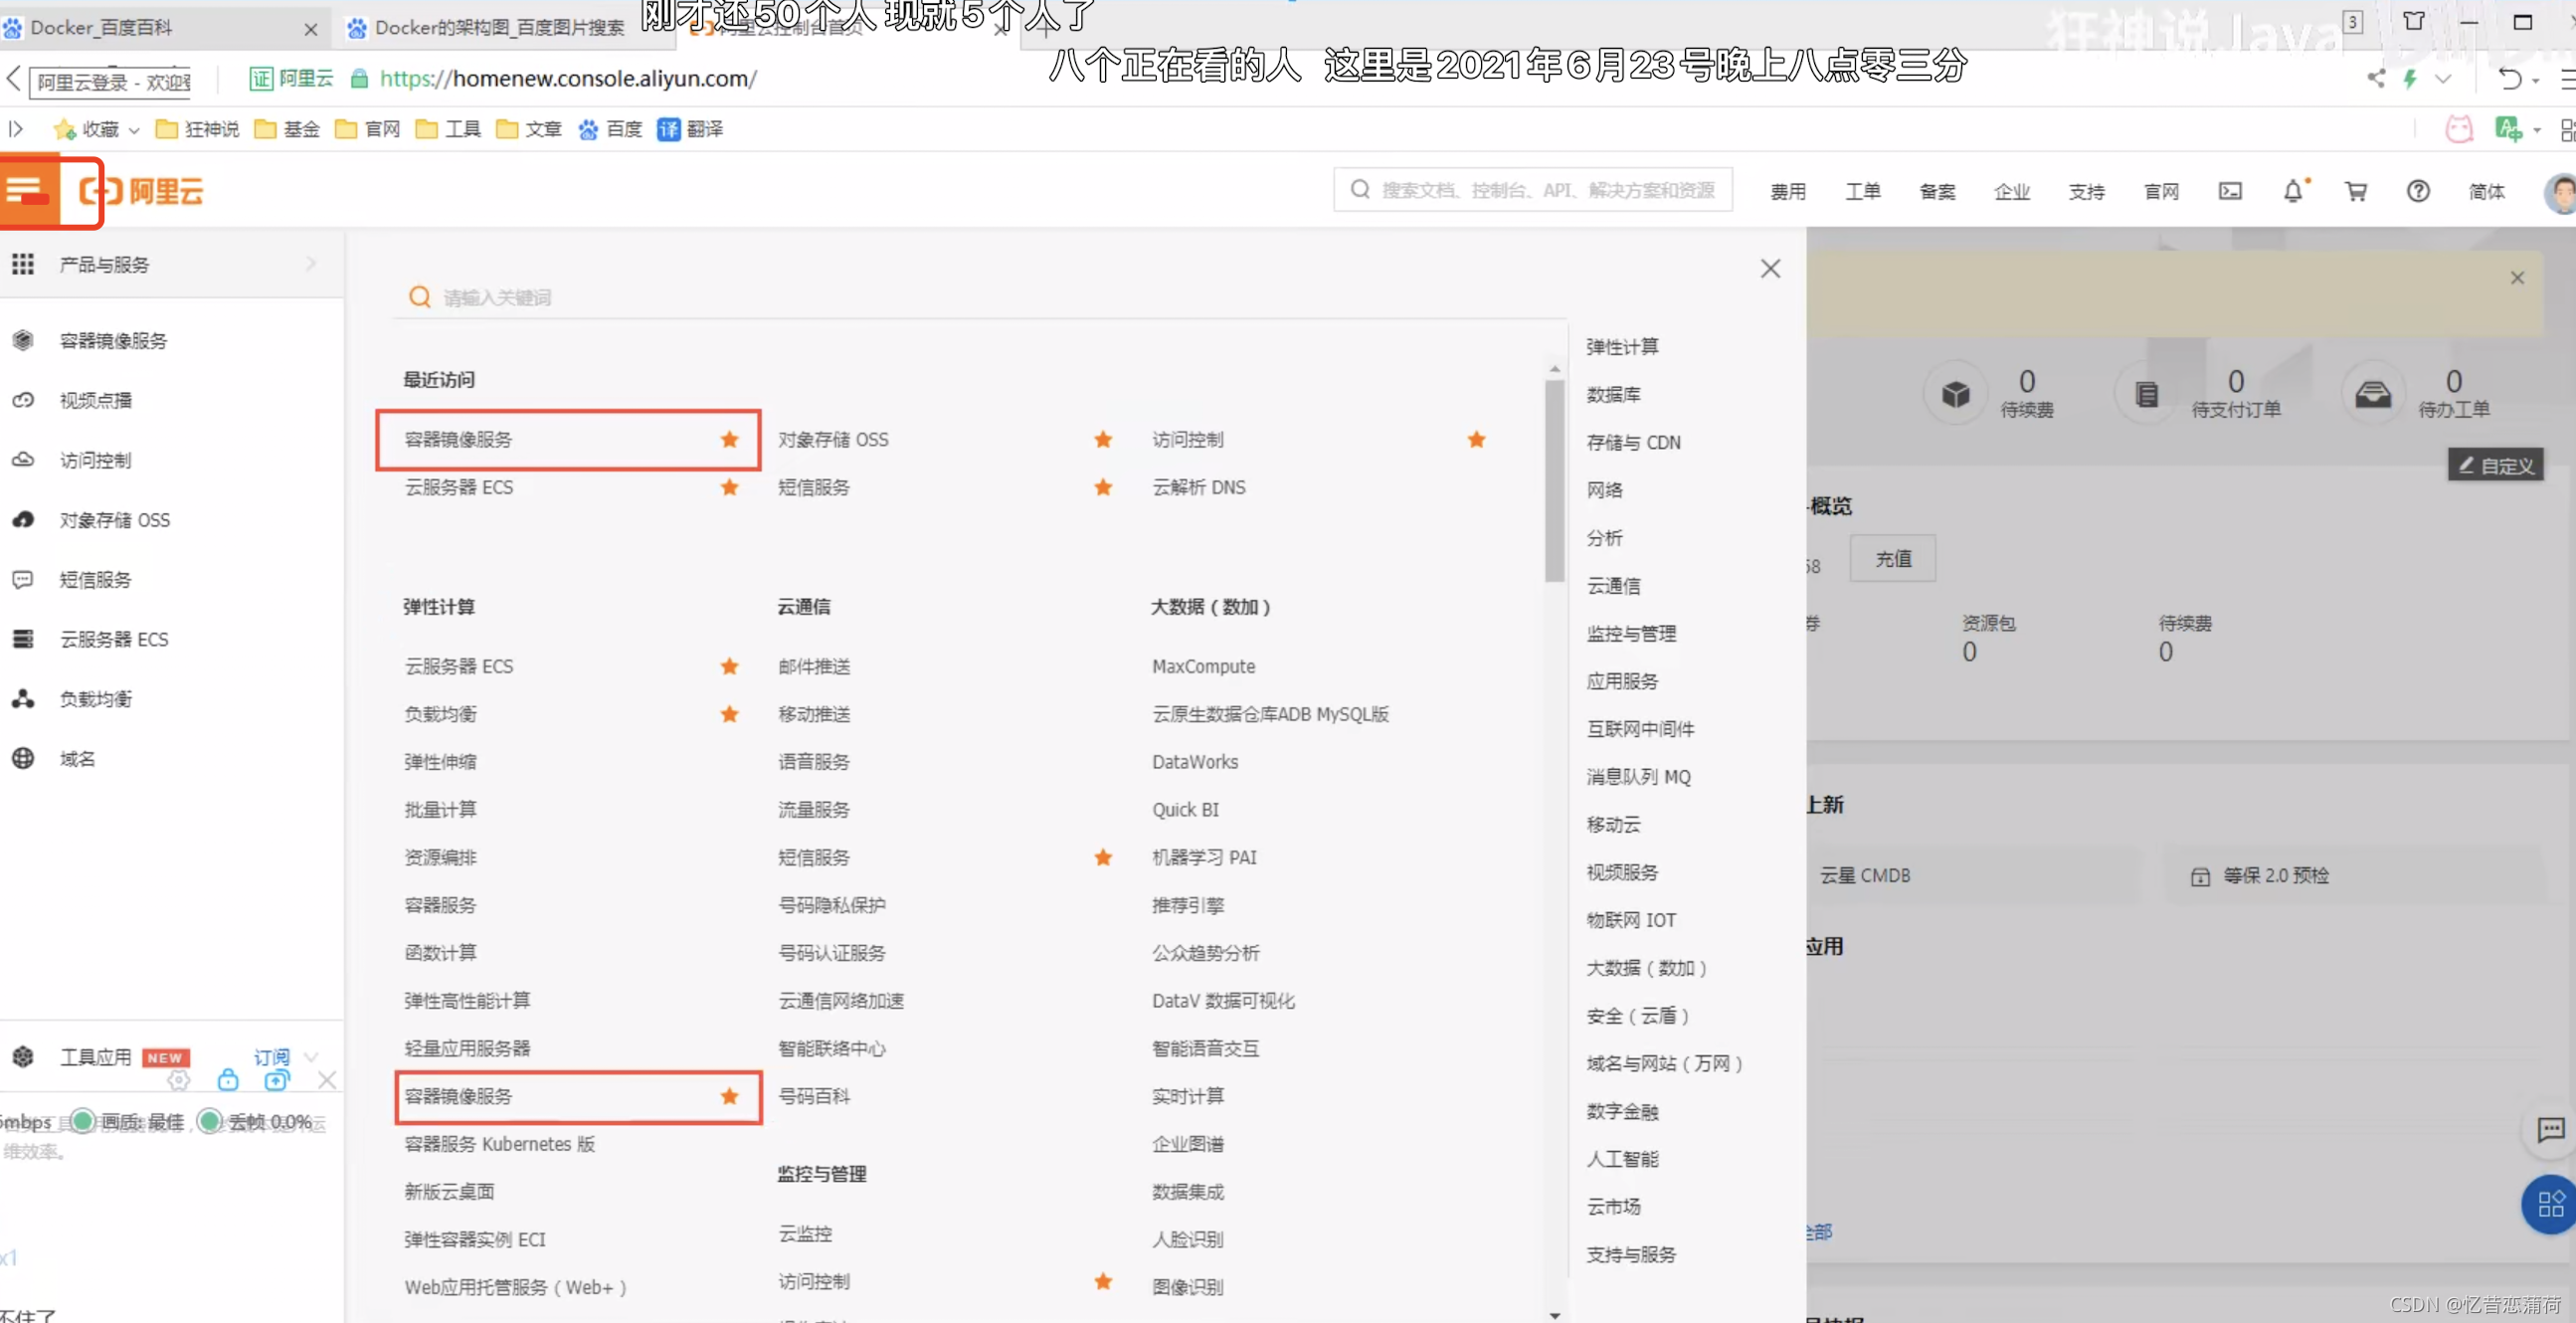This screenshot has width=2576, height=1323.
Task: Click the 自定义 customize button
Action: point(2495,465)
